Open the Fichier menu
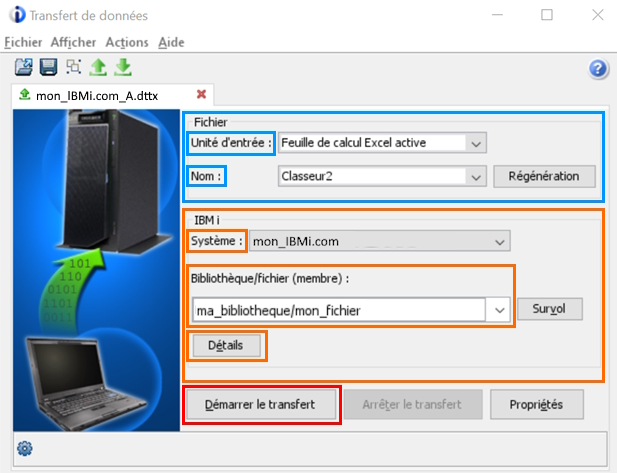Image resolution: width=617 pixels, height=473 pixels. pos(23,42)
